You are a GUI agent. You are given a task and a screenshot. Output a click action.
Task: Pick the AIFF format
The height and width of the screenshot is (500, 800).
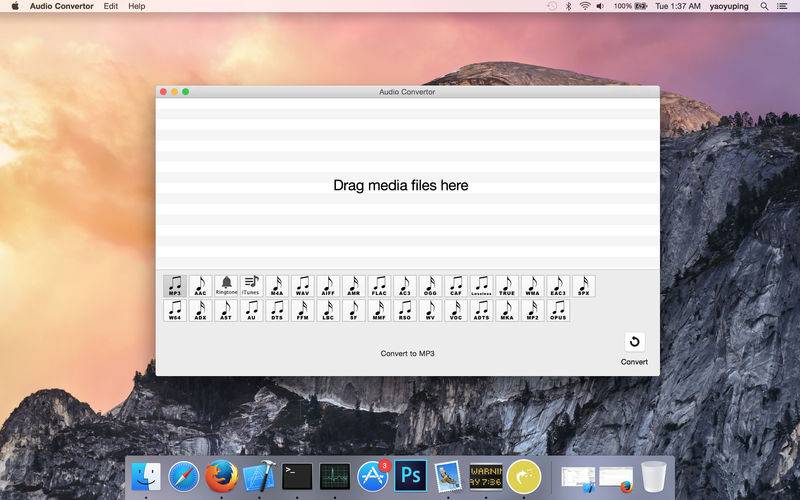[x=328, y=286]
